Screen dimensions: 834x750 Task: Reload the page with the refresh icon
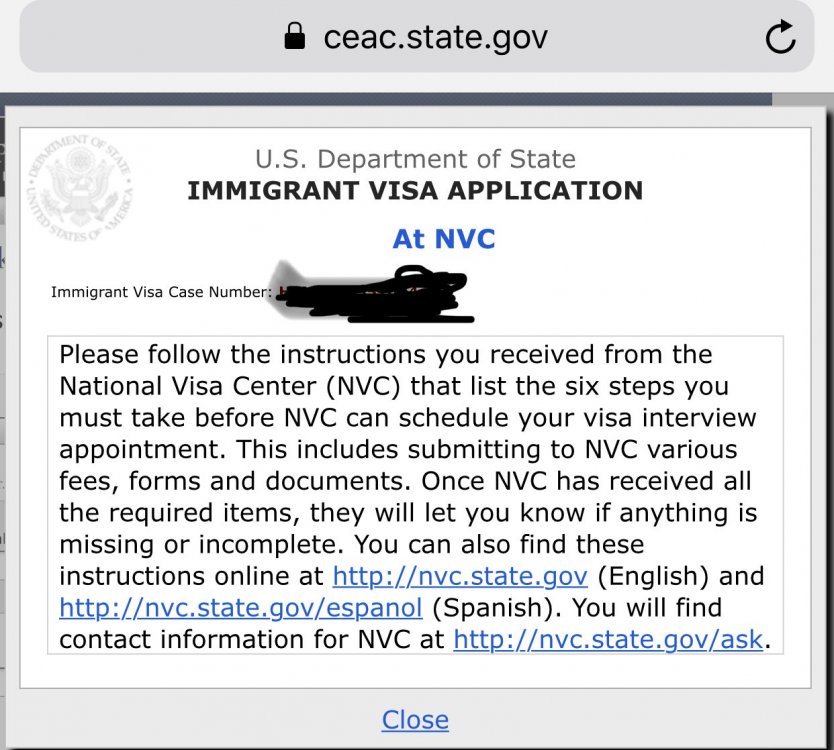pos(780,37)
